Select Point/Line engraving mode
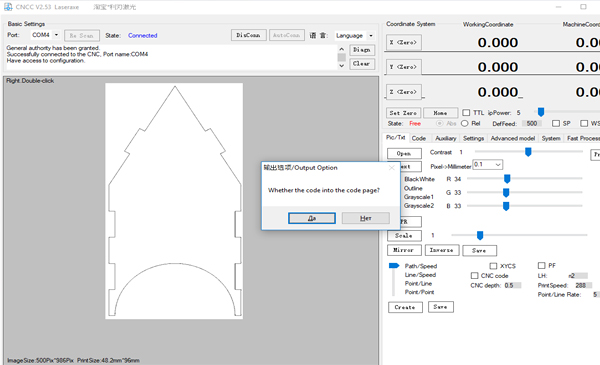600x365 pixels. (418, 284)
